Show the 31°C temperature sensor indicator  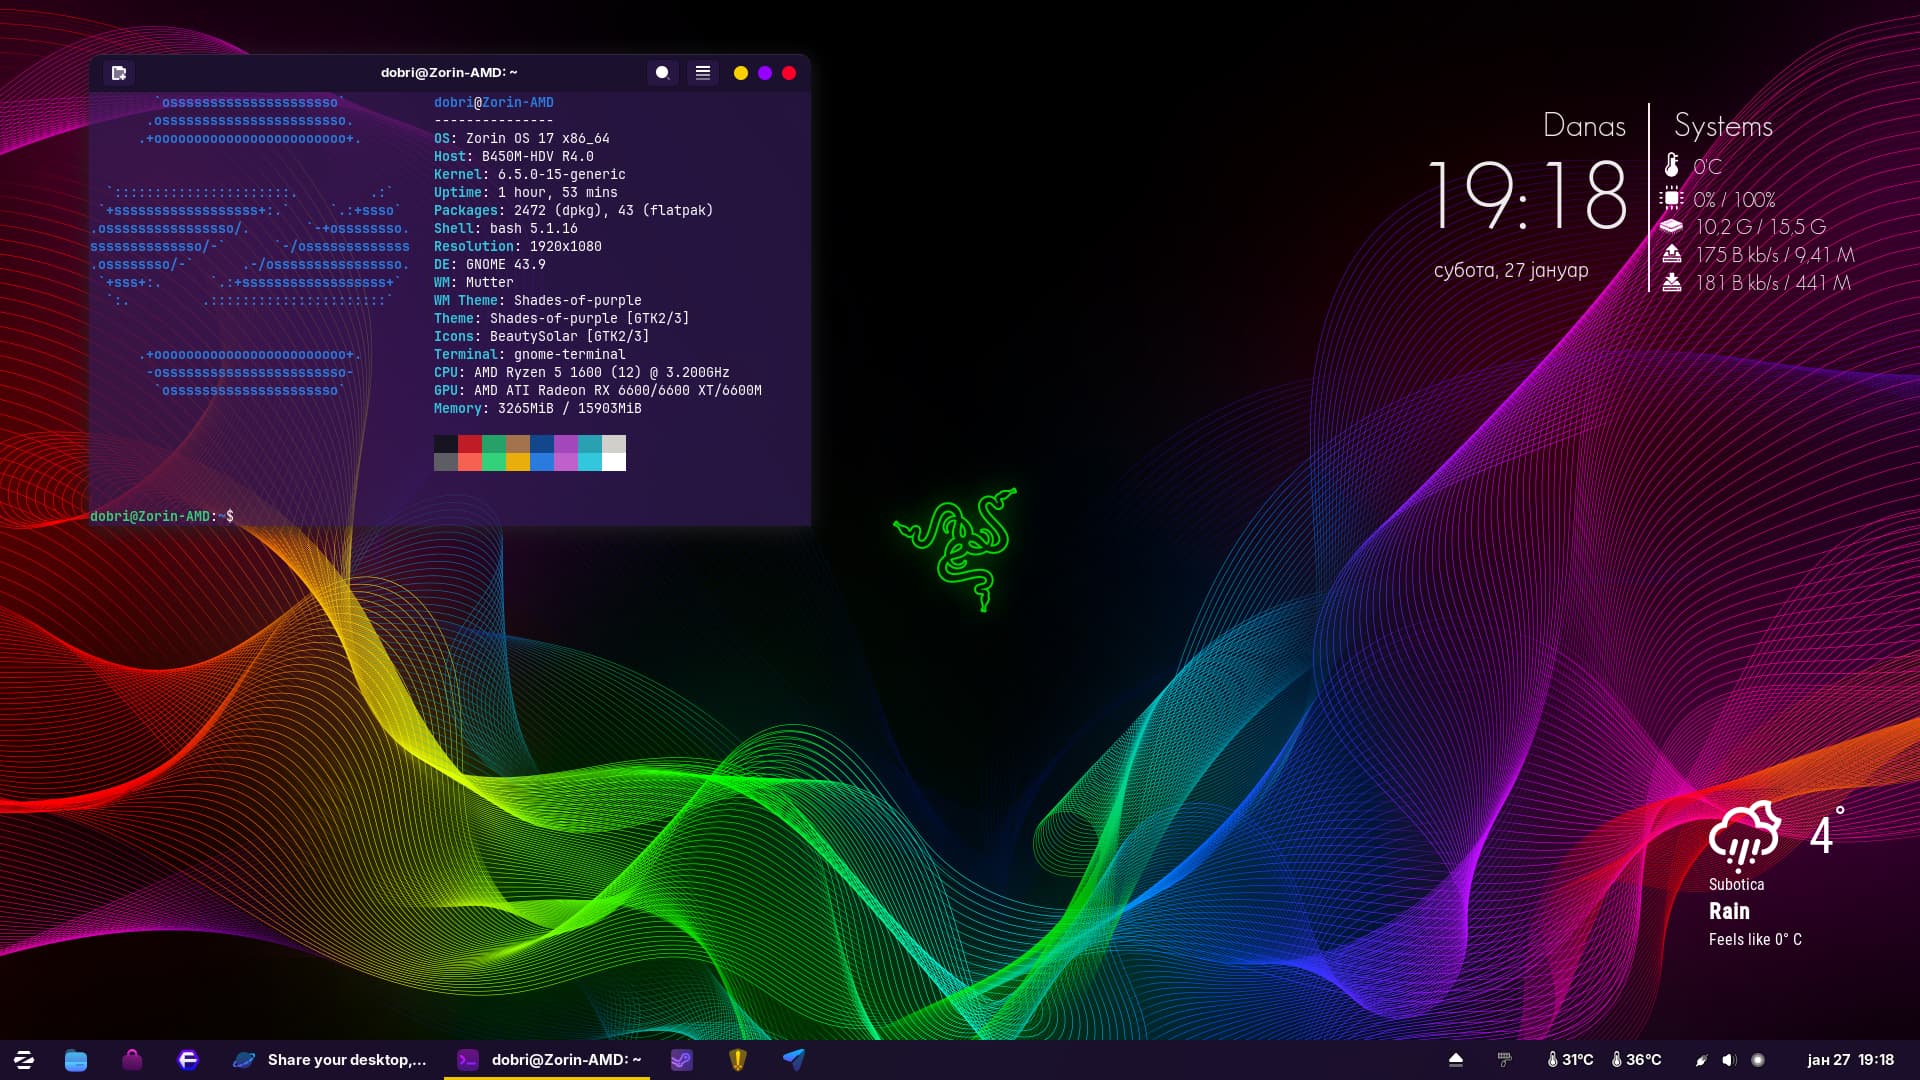pos(1570,1060)
